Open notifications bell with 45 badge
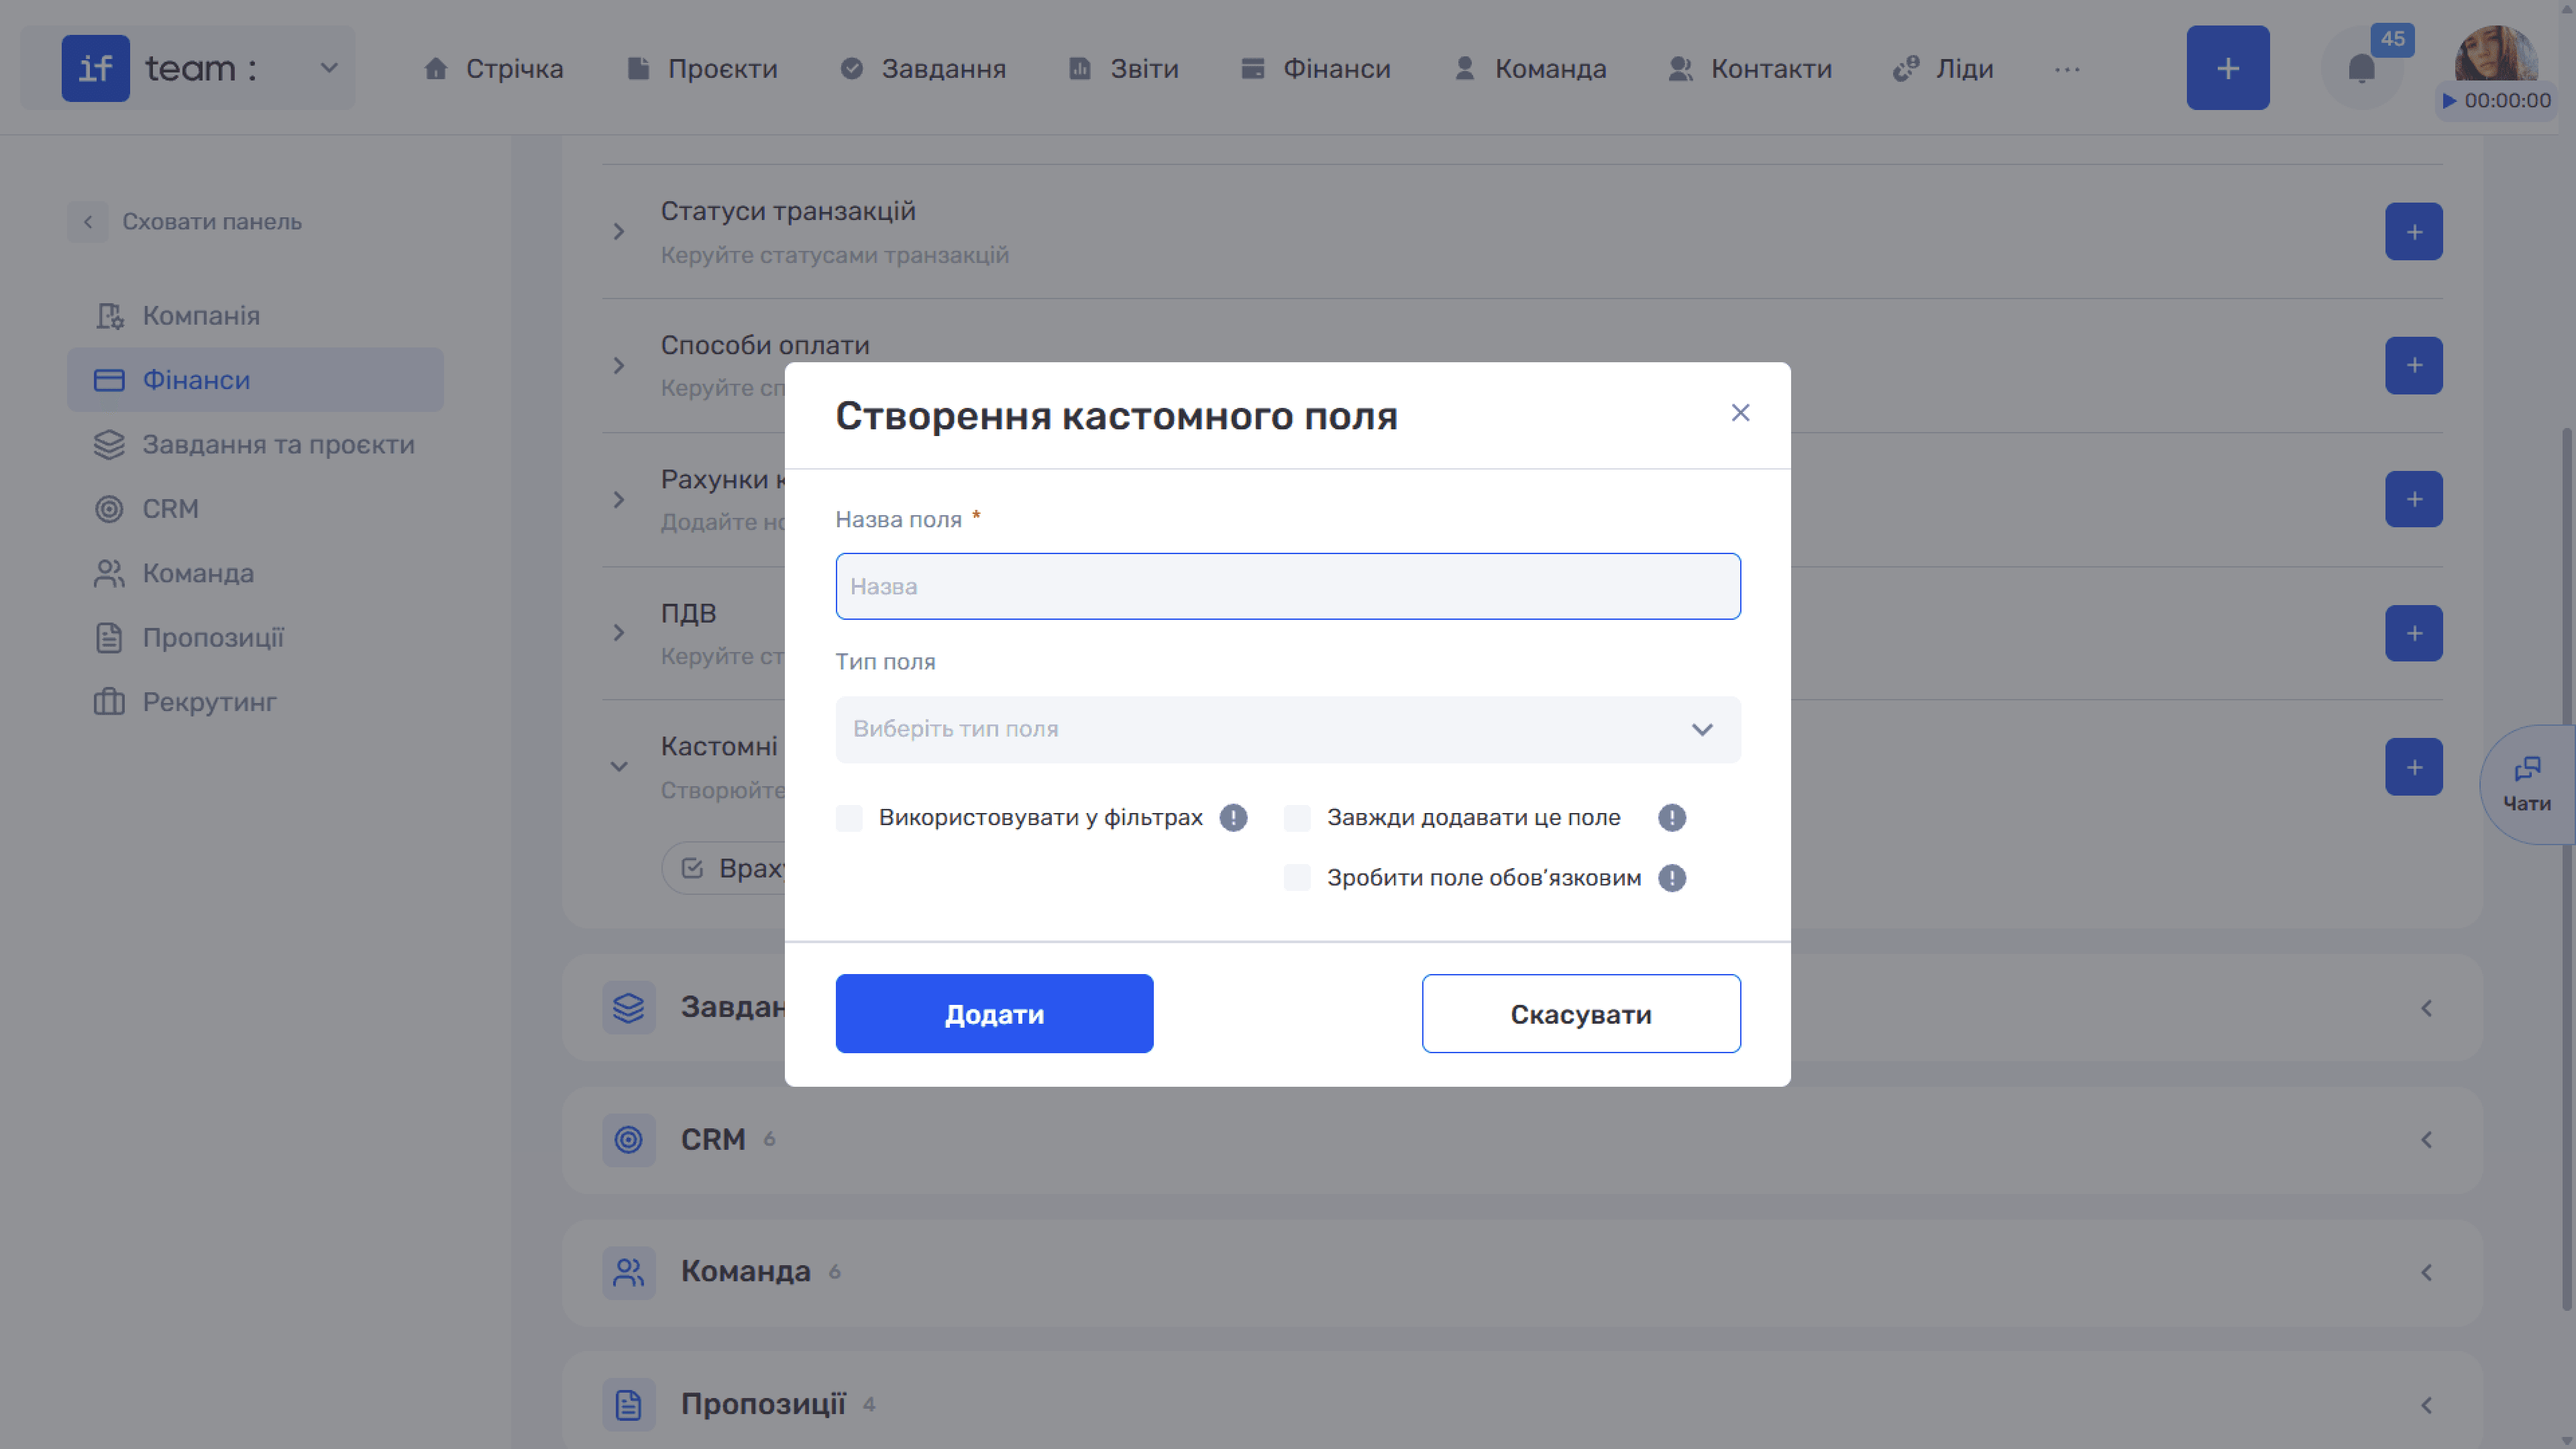The height and width of the screenshot is (1449, 2576). [2361, 68]
